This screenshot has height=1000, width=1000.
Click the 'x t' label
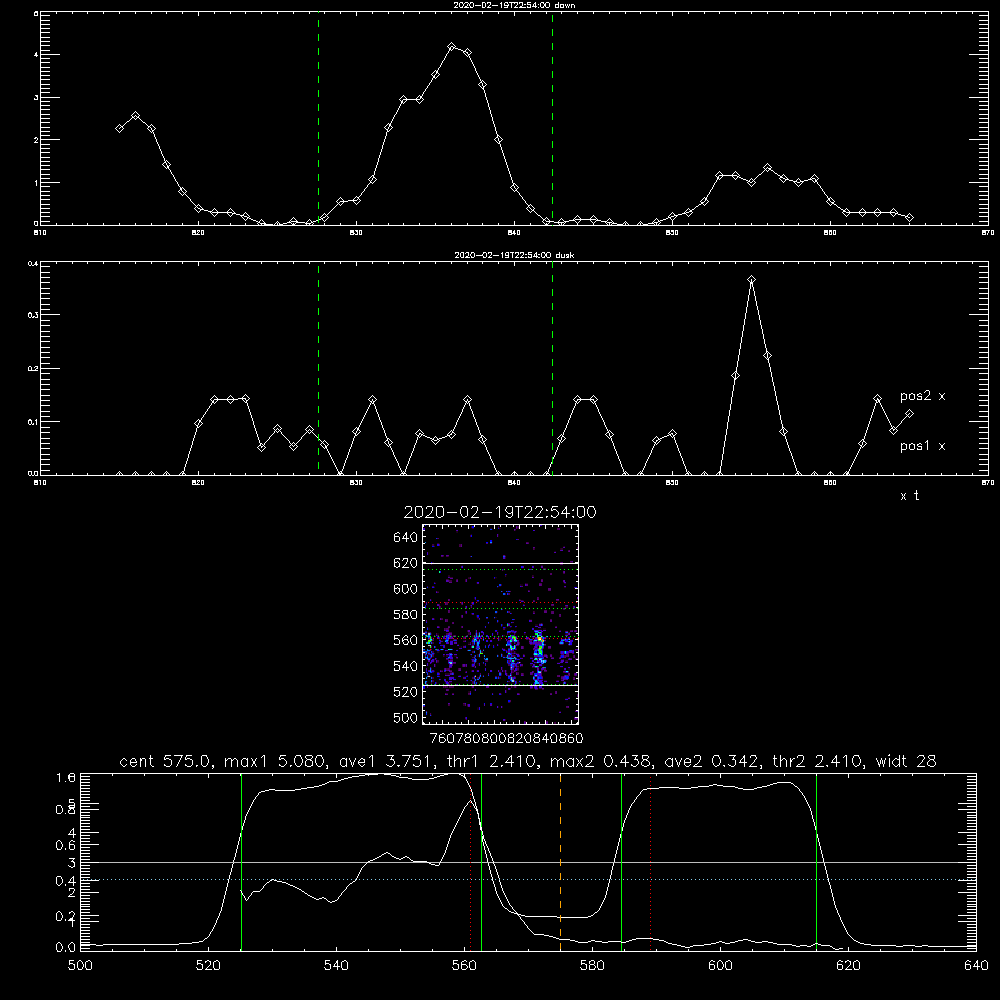pyautogui.click(x=909, y=496)
